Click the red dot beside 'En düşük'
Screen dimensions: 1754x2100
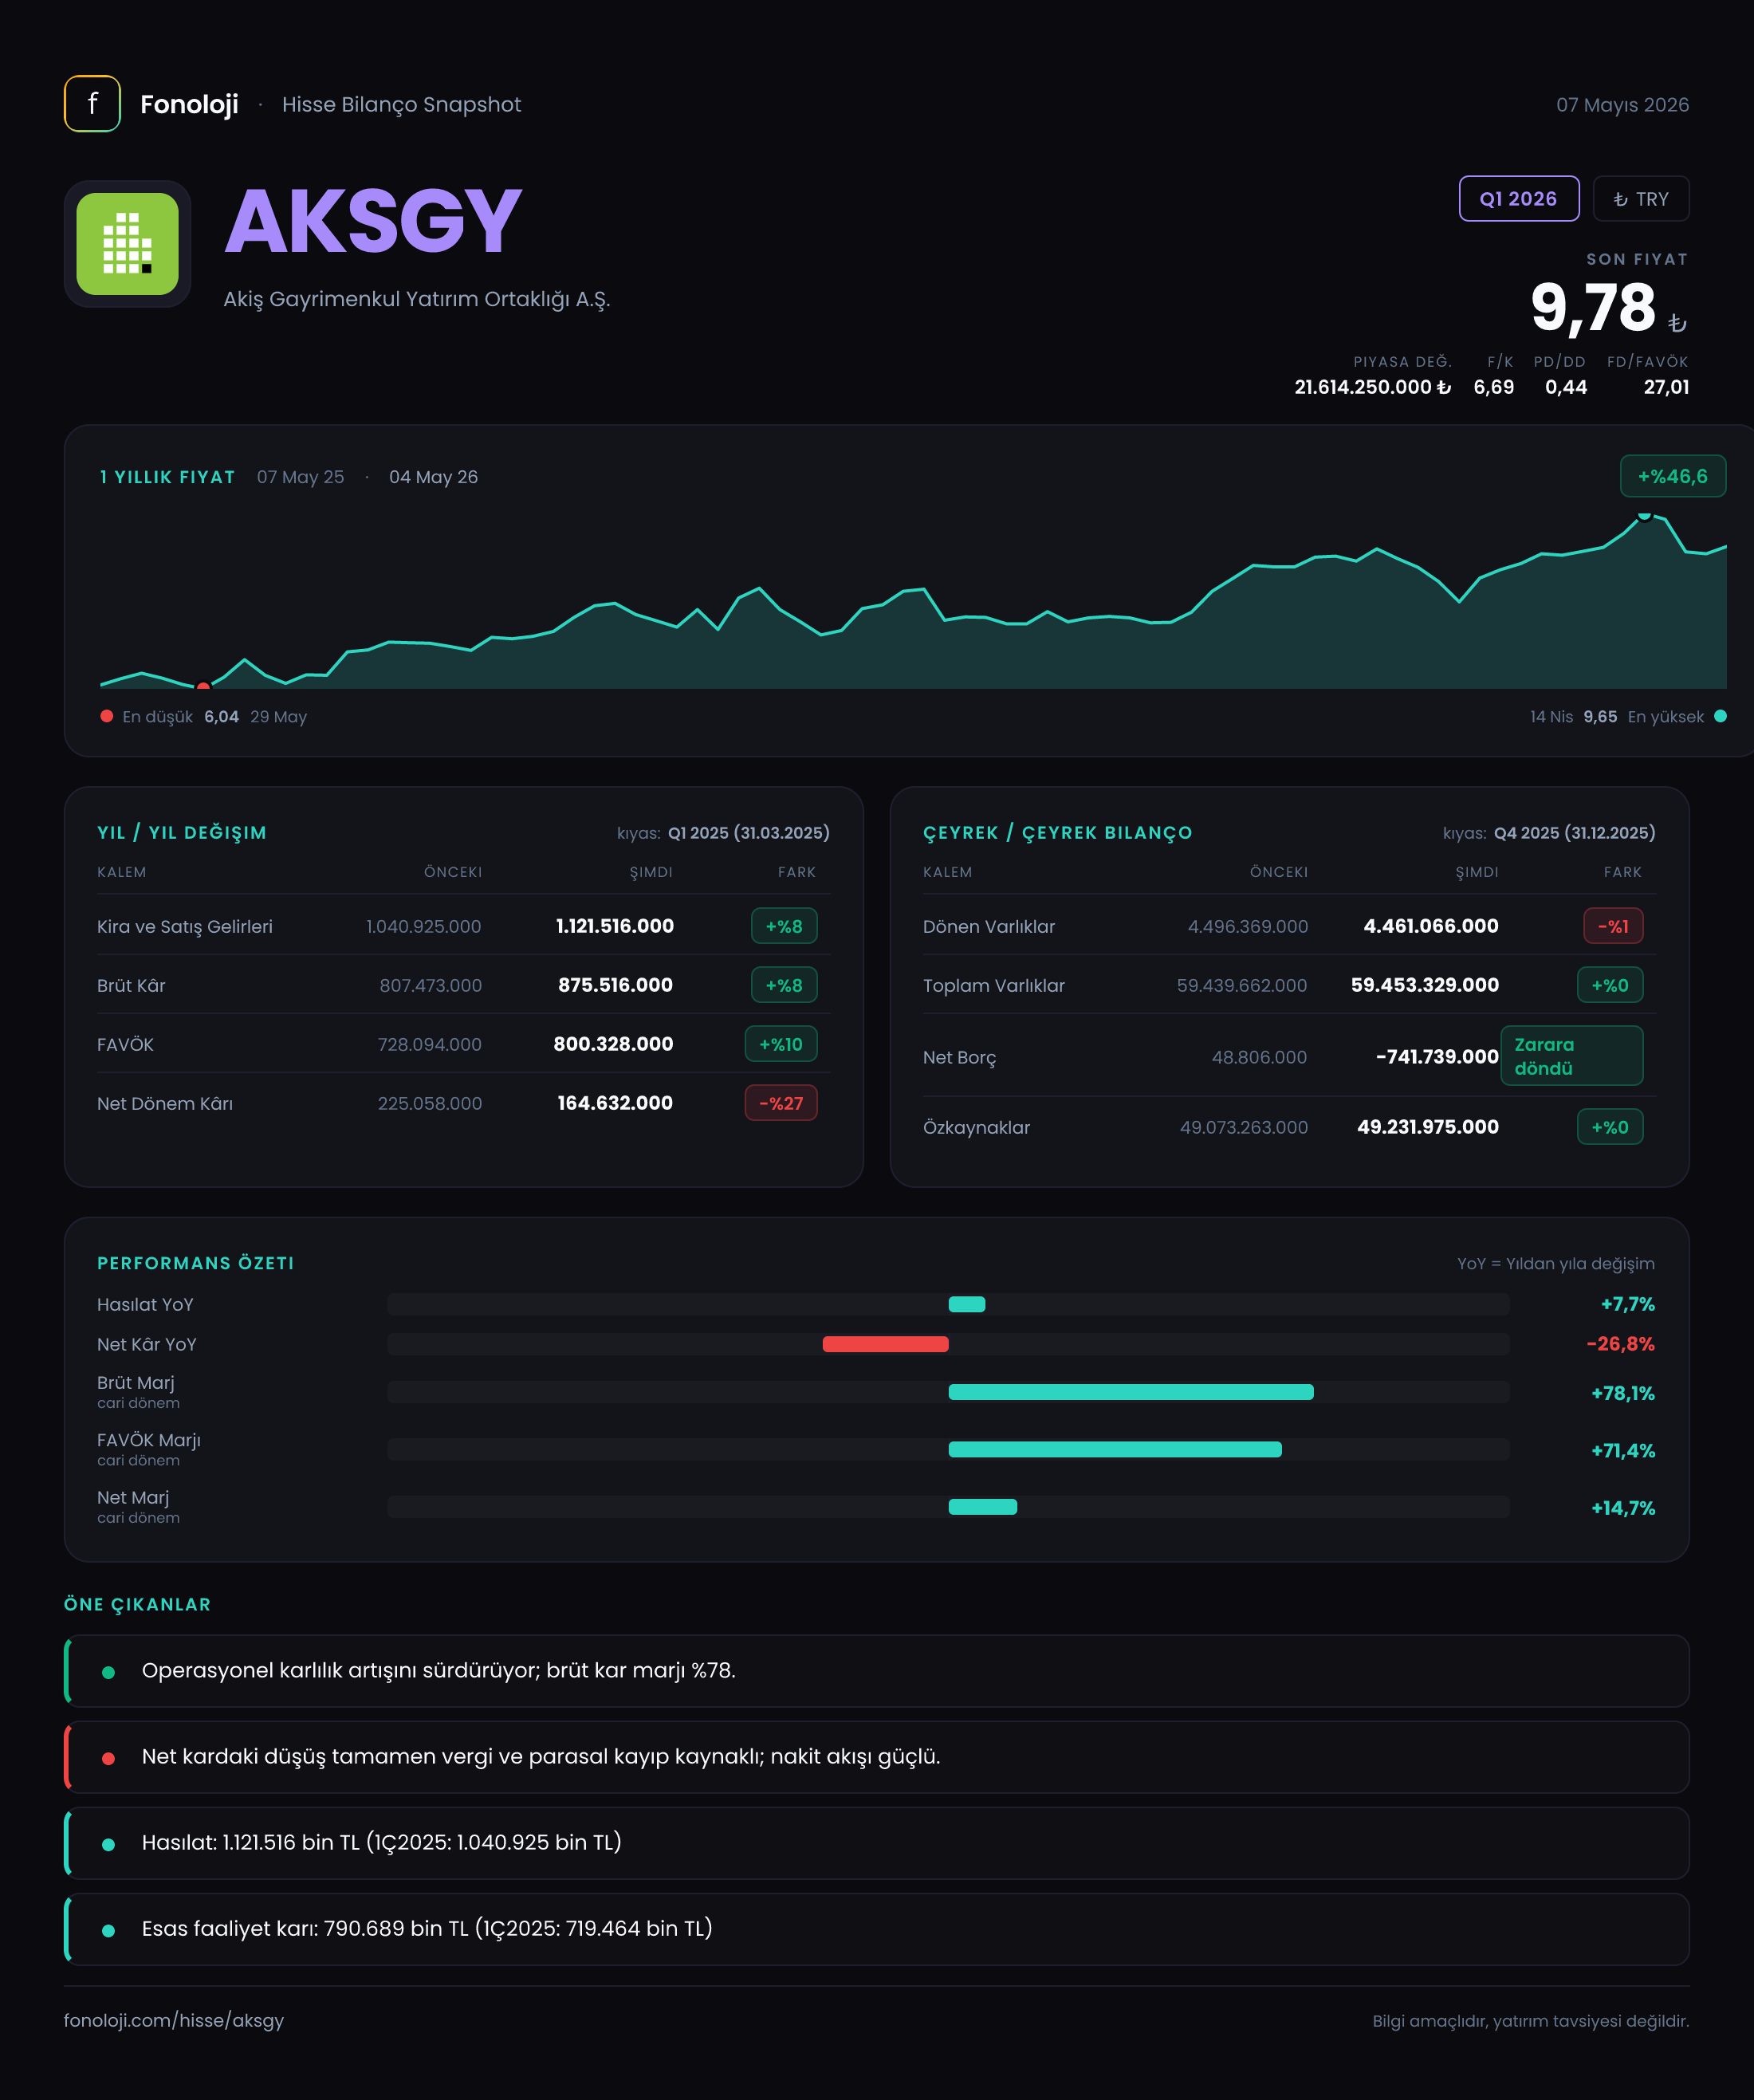[107, 716]
